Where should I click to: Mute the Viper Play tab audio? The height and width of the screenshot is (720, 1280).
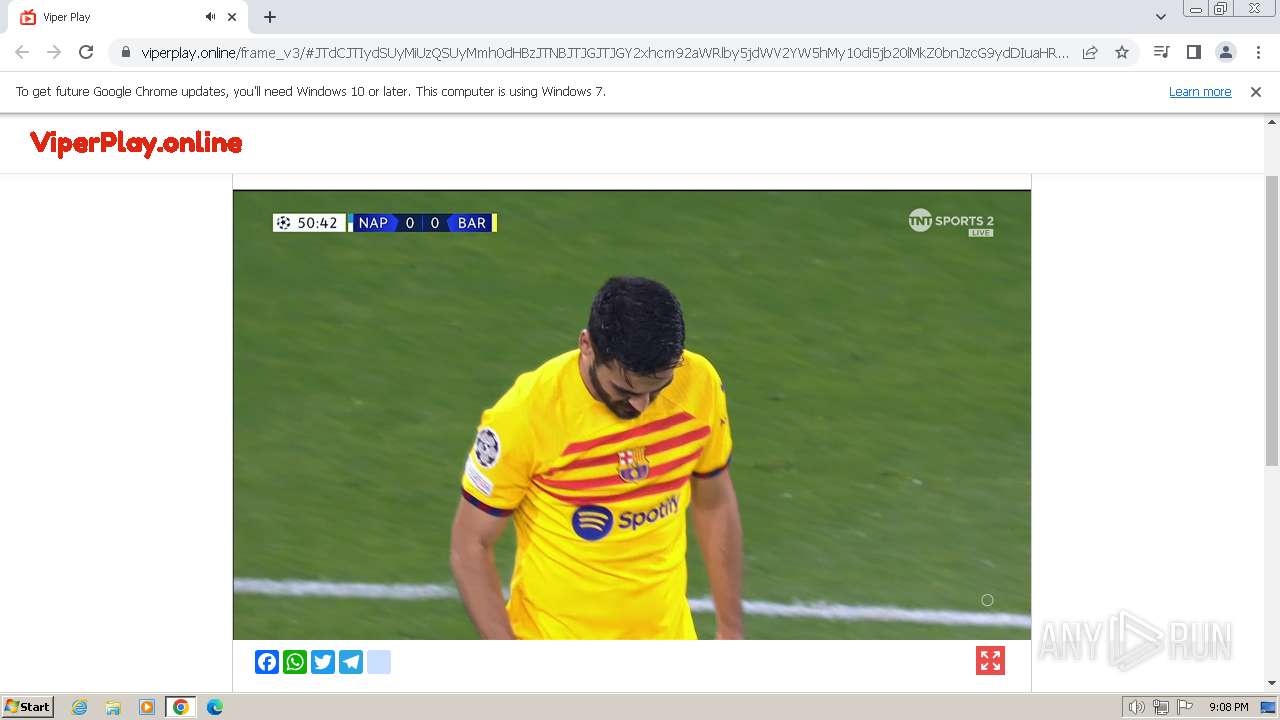point(210,17)
